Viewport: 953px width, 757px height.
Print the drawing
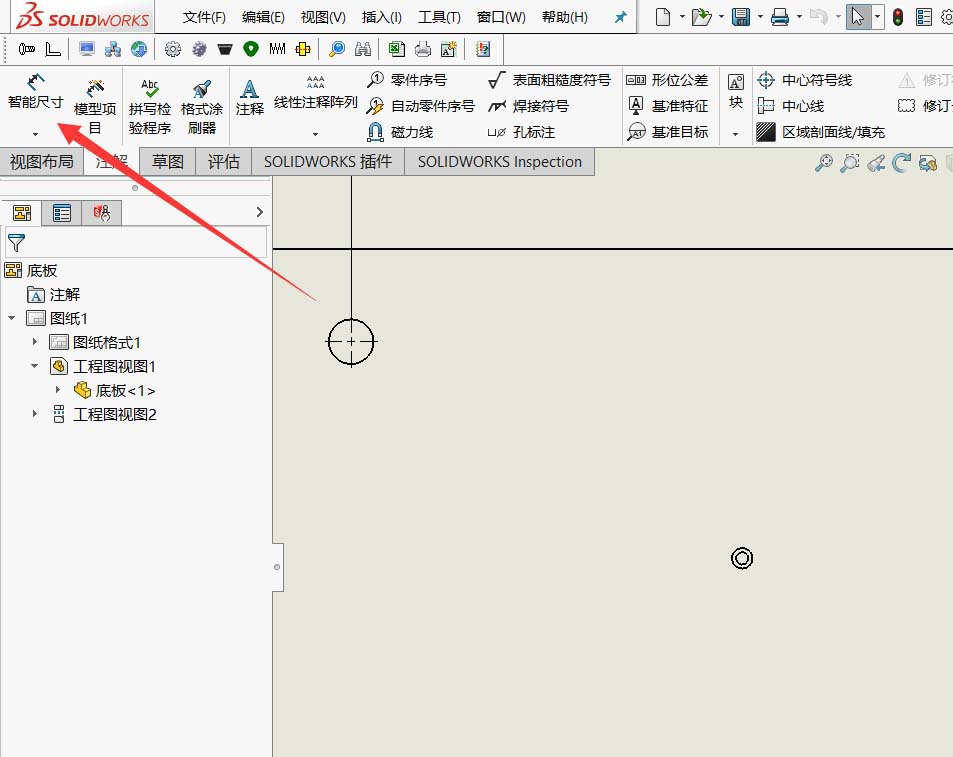(780, 17)
